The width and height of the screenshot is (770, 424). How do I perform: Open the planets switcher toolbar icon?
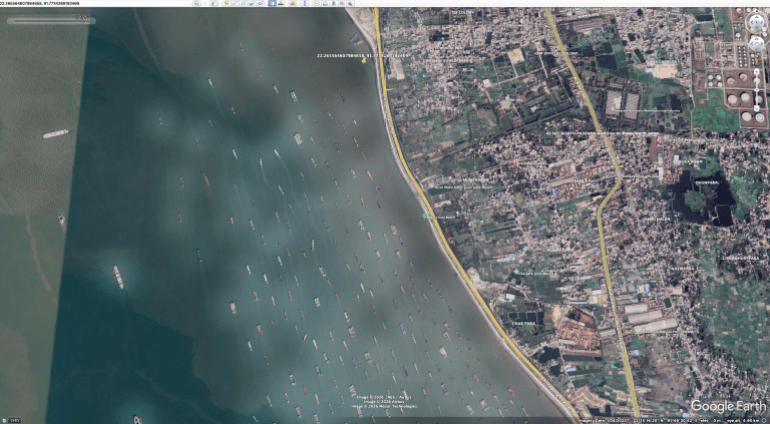click(x=293, y=3)
